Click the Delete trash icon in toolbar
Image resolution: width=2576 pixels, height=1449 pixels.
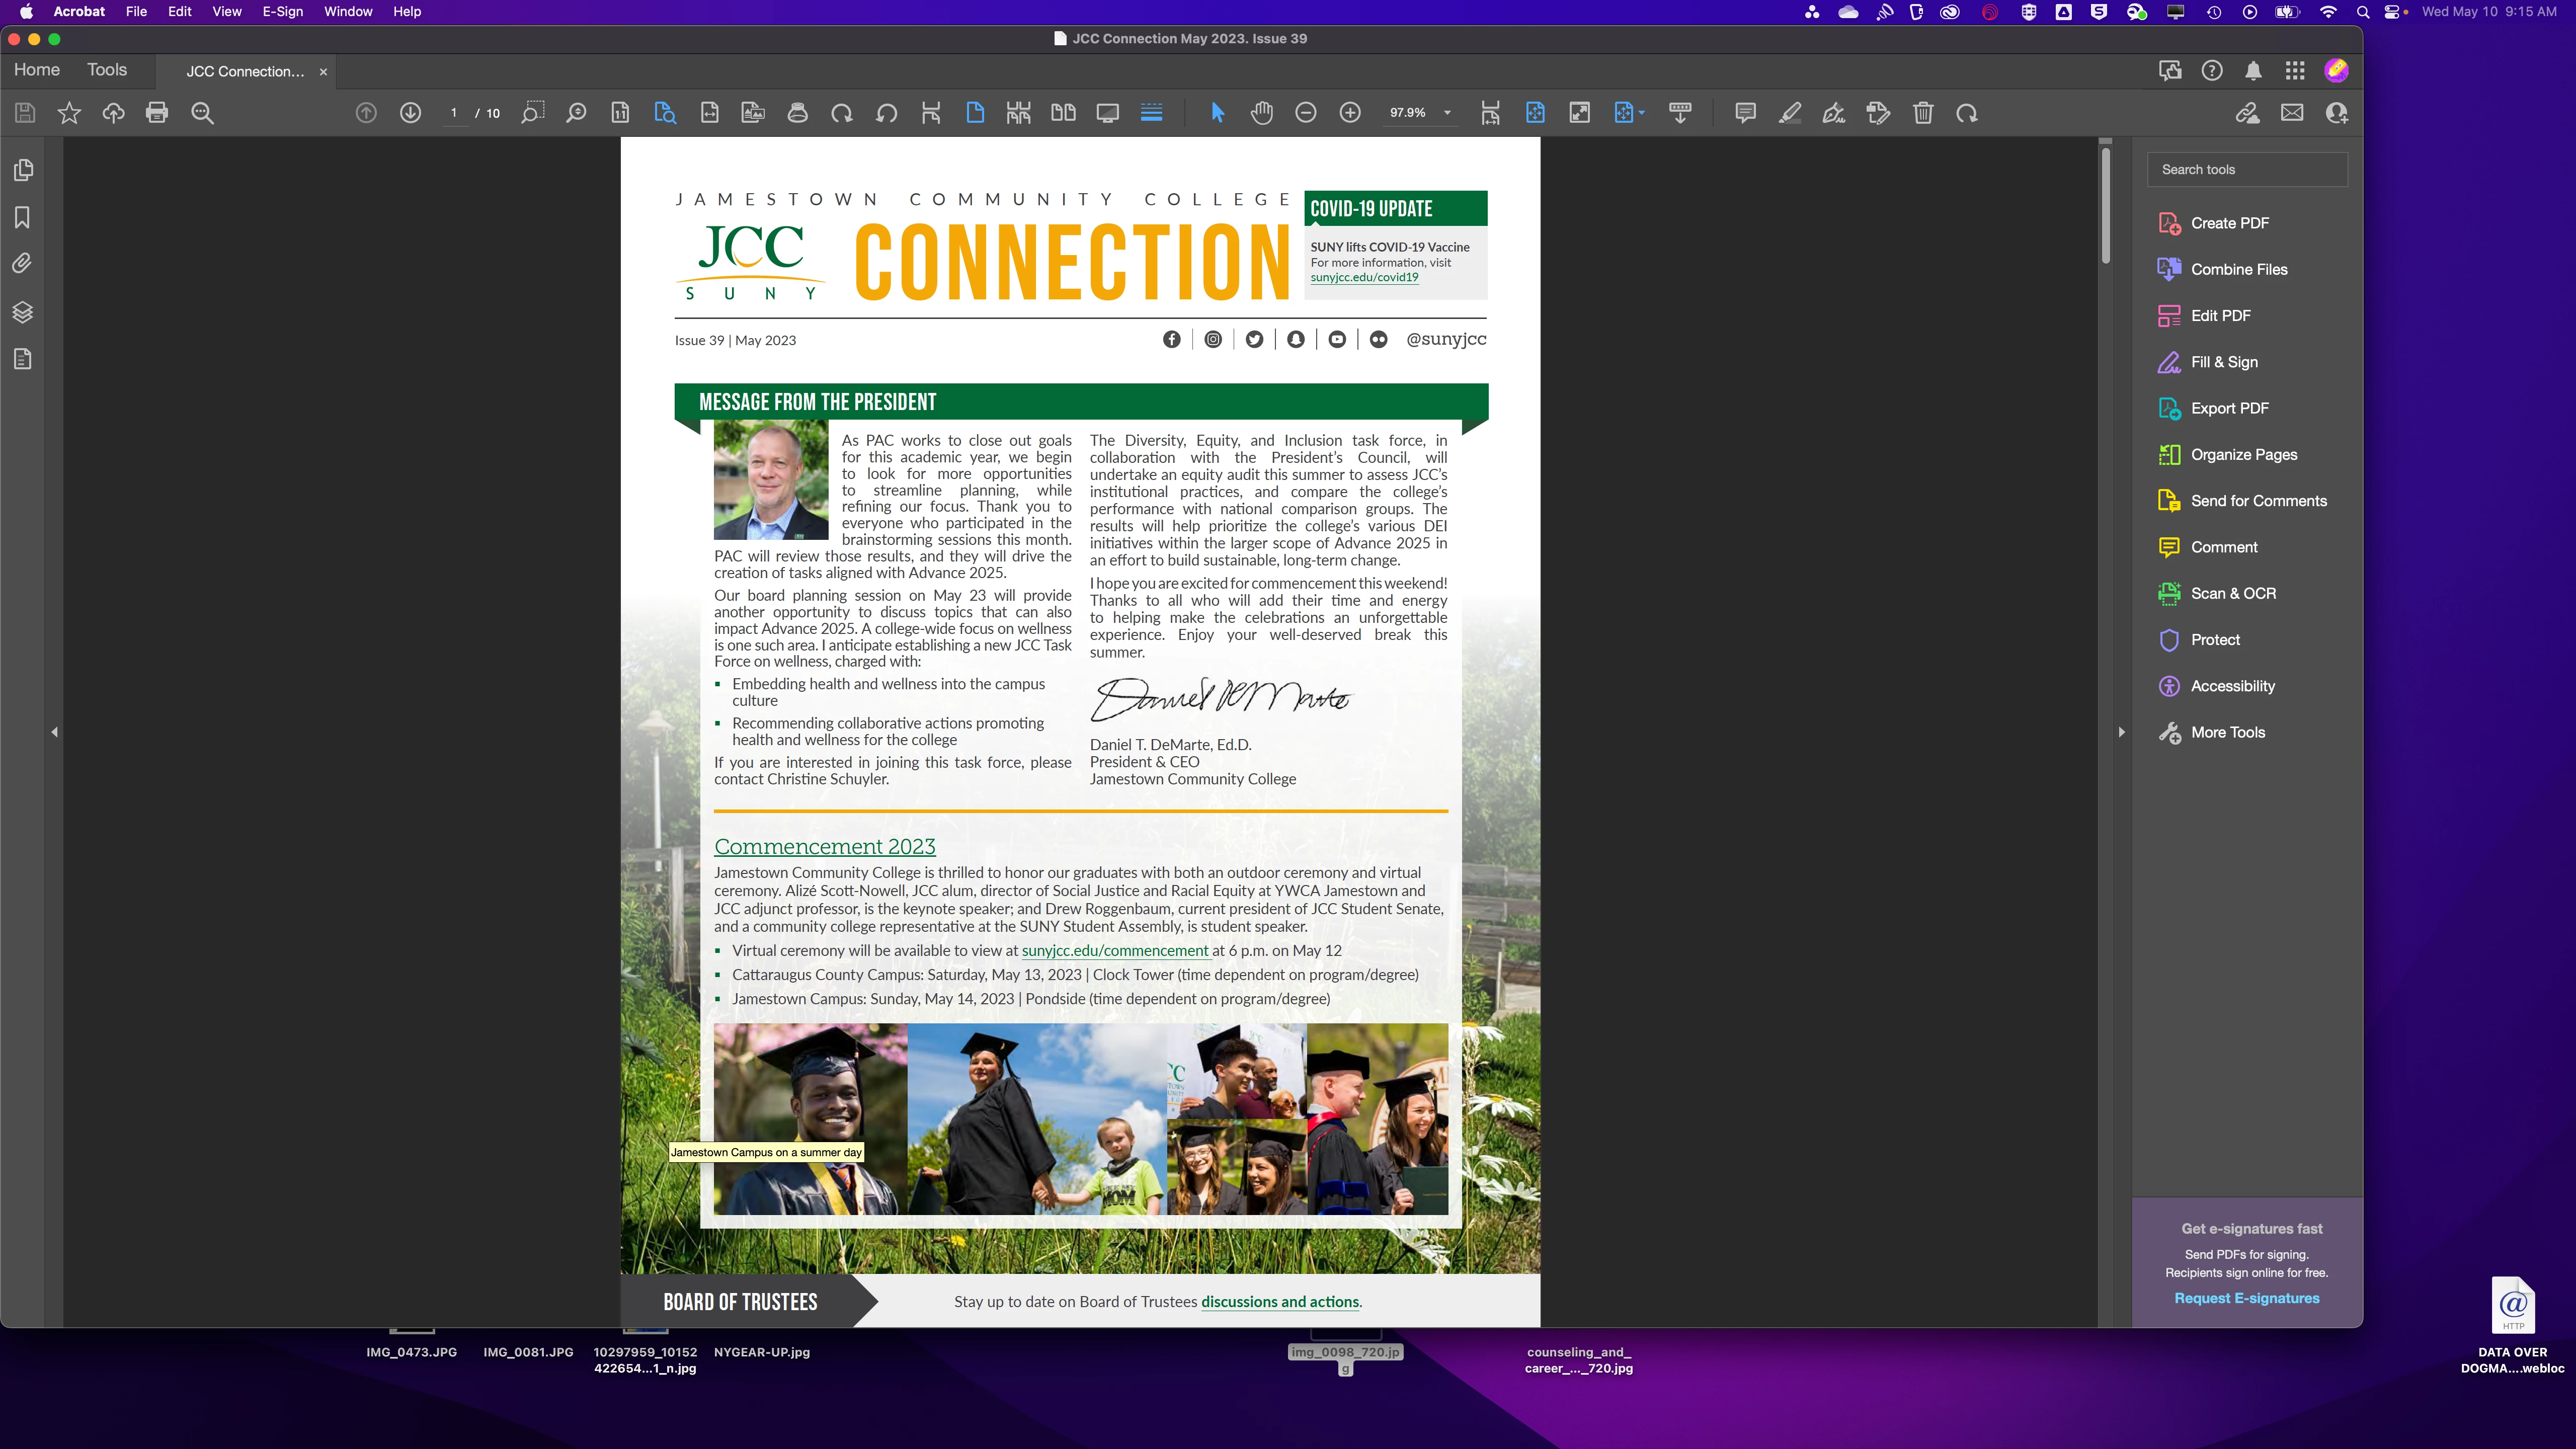pyautogui.click(x=1923, y=113)
